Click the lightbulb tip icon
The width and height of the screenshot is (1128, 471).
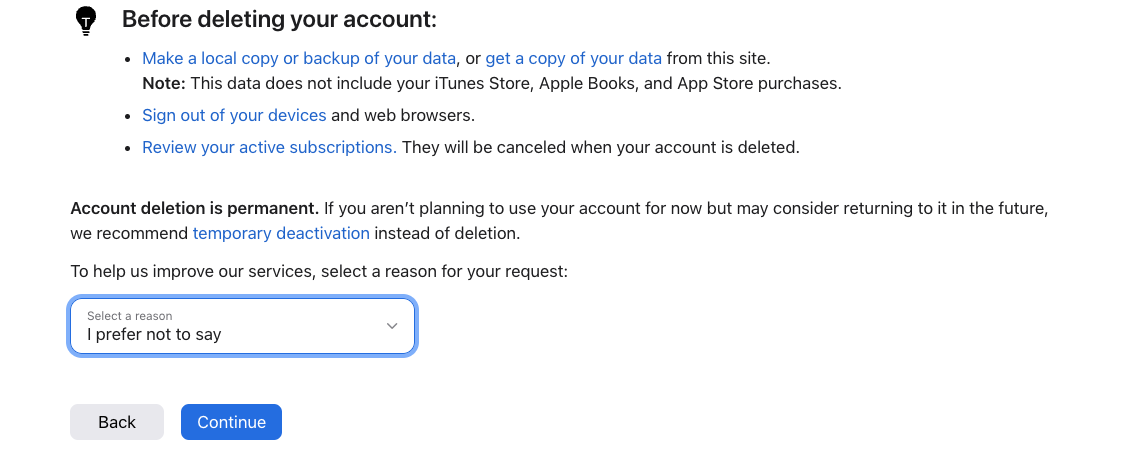pos(86,20)
